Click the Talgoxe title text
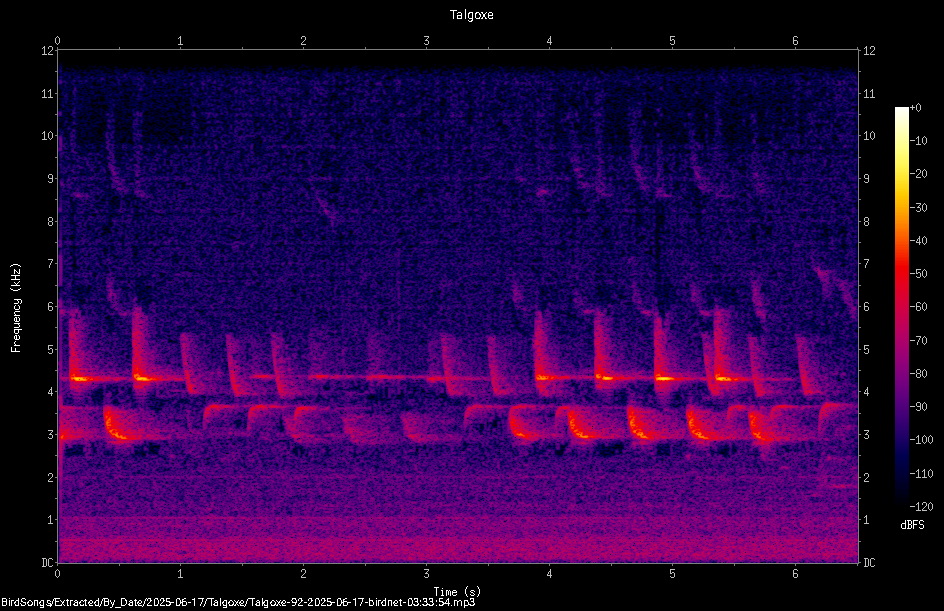 coord(471,14)
